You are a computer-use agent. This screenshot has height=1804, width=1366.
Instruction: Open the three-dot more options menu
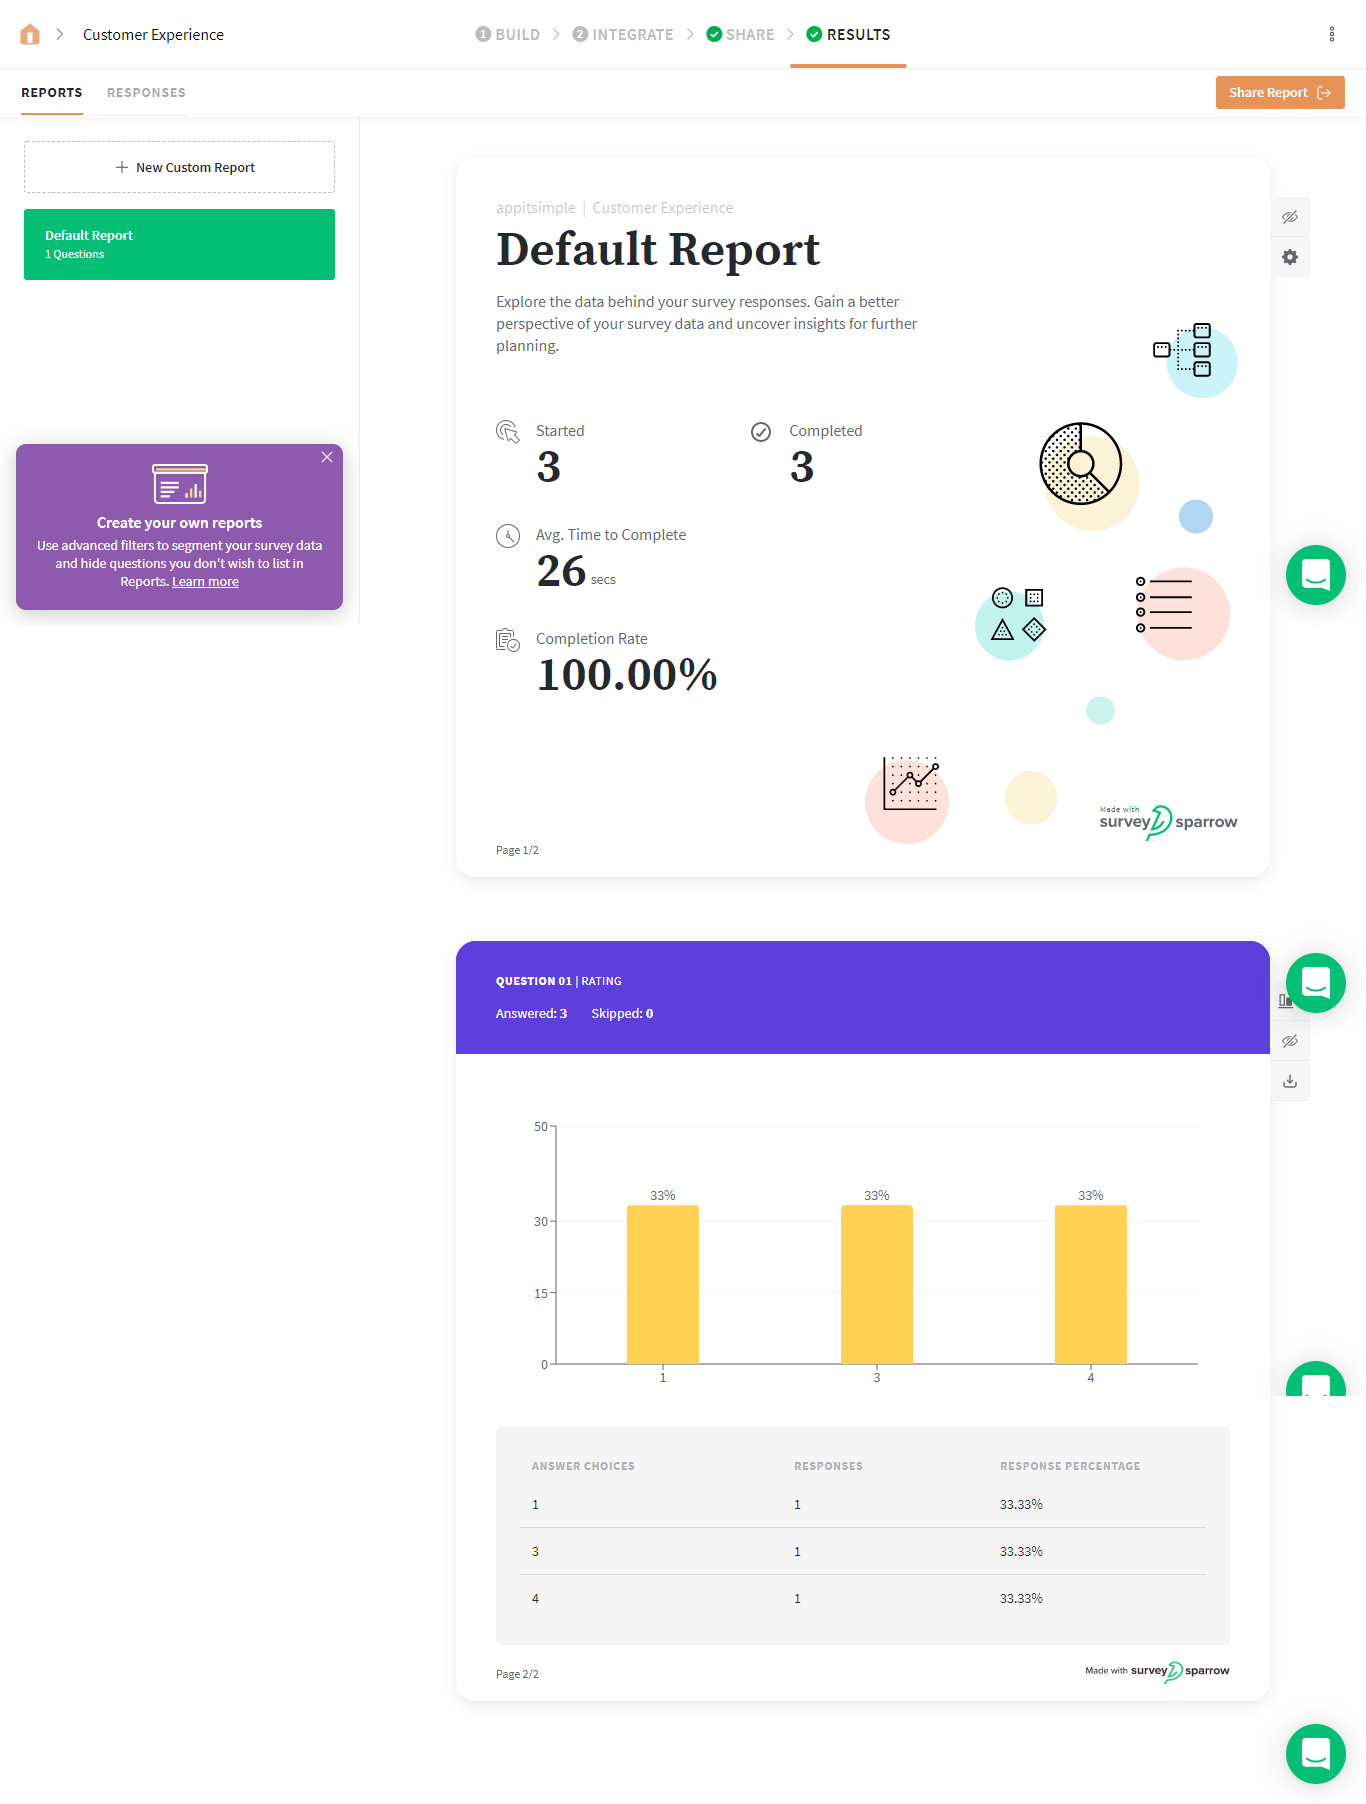point(1331,35)
